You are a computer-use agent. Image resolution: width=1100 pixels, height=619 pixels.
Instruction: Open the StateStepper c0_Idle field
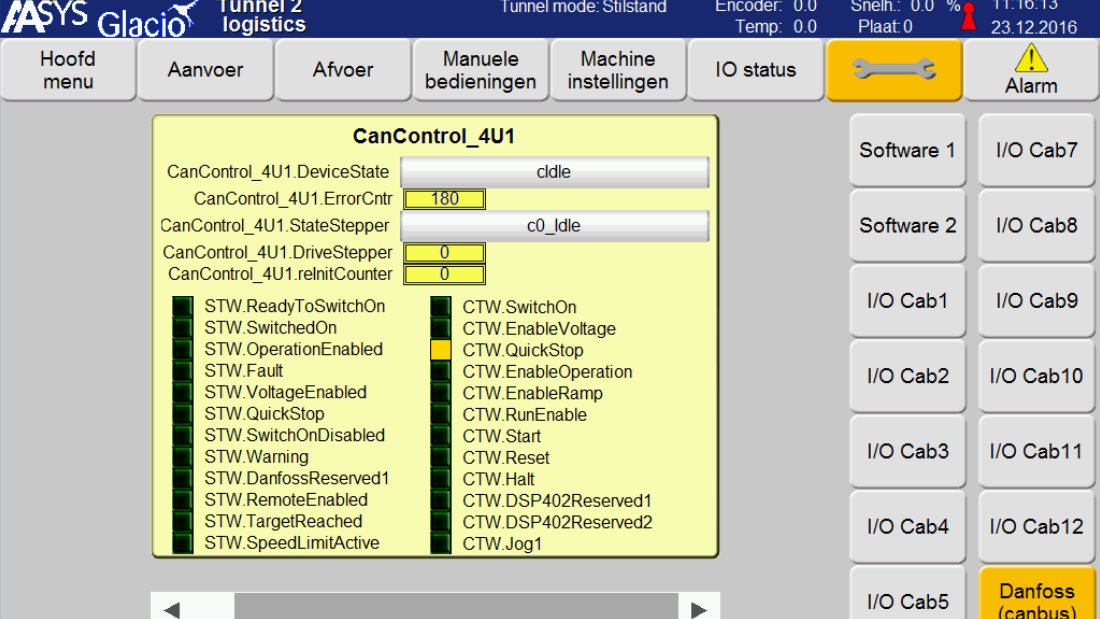pos(554,226)
